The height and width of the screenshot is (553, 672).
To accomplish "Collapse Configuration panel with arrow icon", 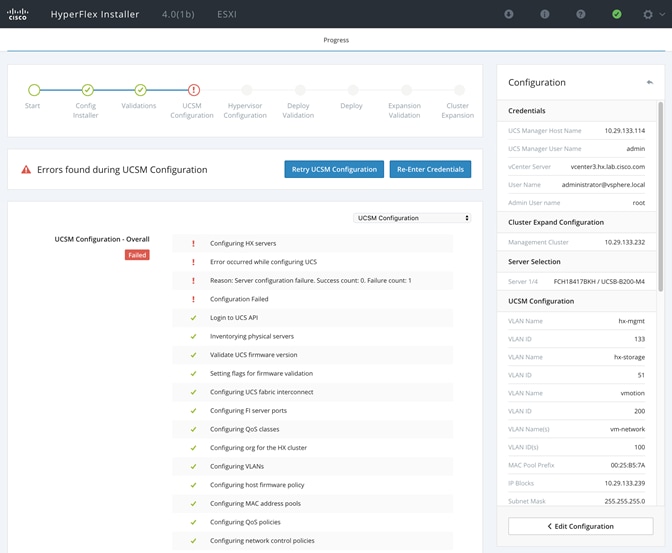I will click(650, 82).
